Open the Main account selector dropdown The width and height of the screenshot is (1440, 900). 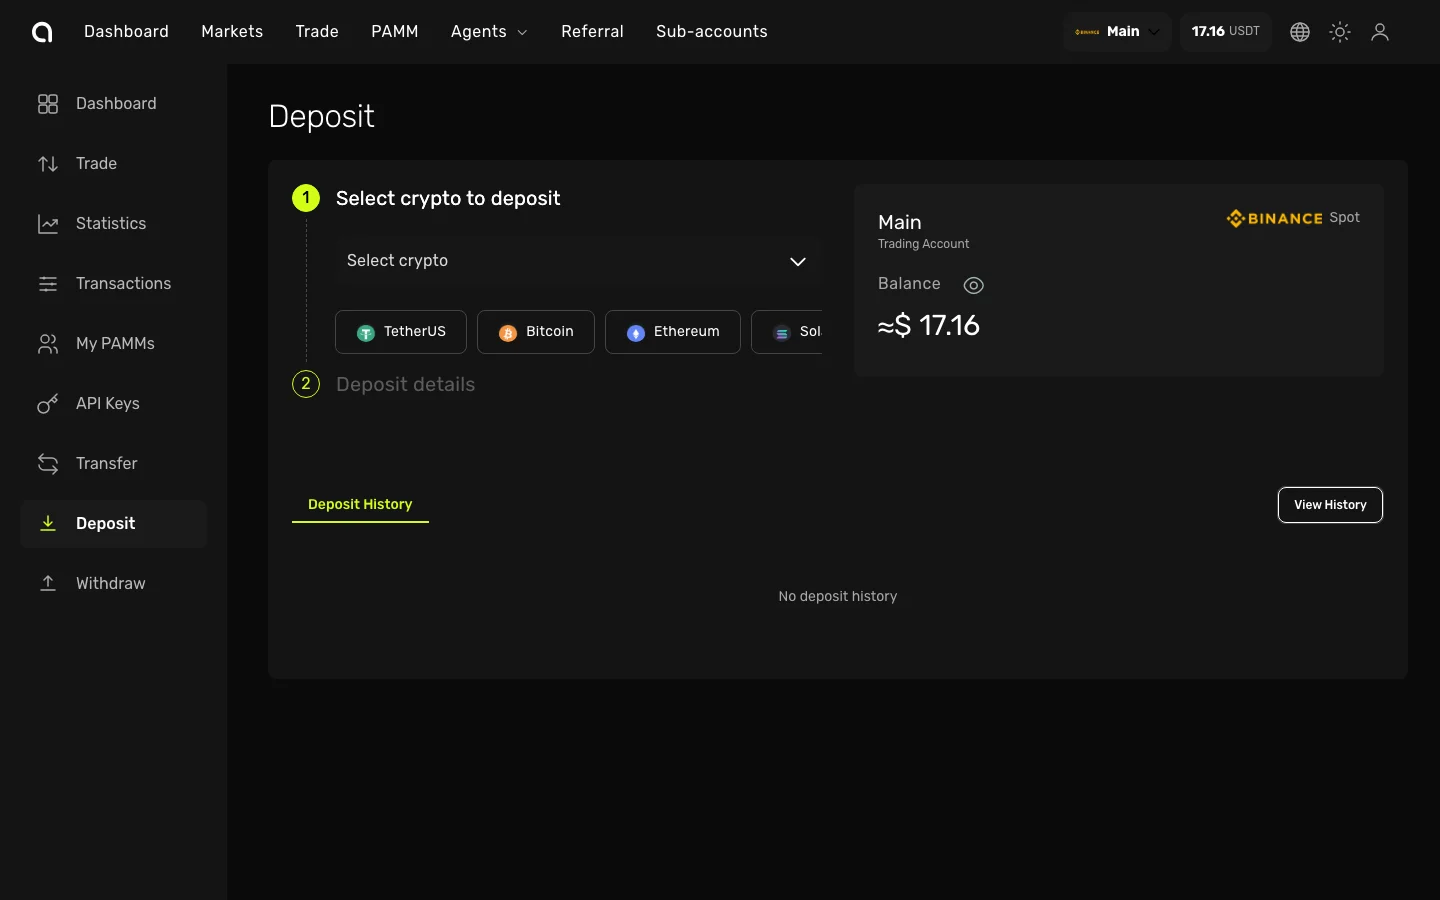click(1117, 32)
